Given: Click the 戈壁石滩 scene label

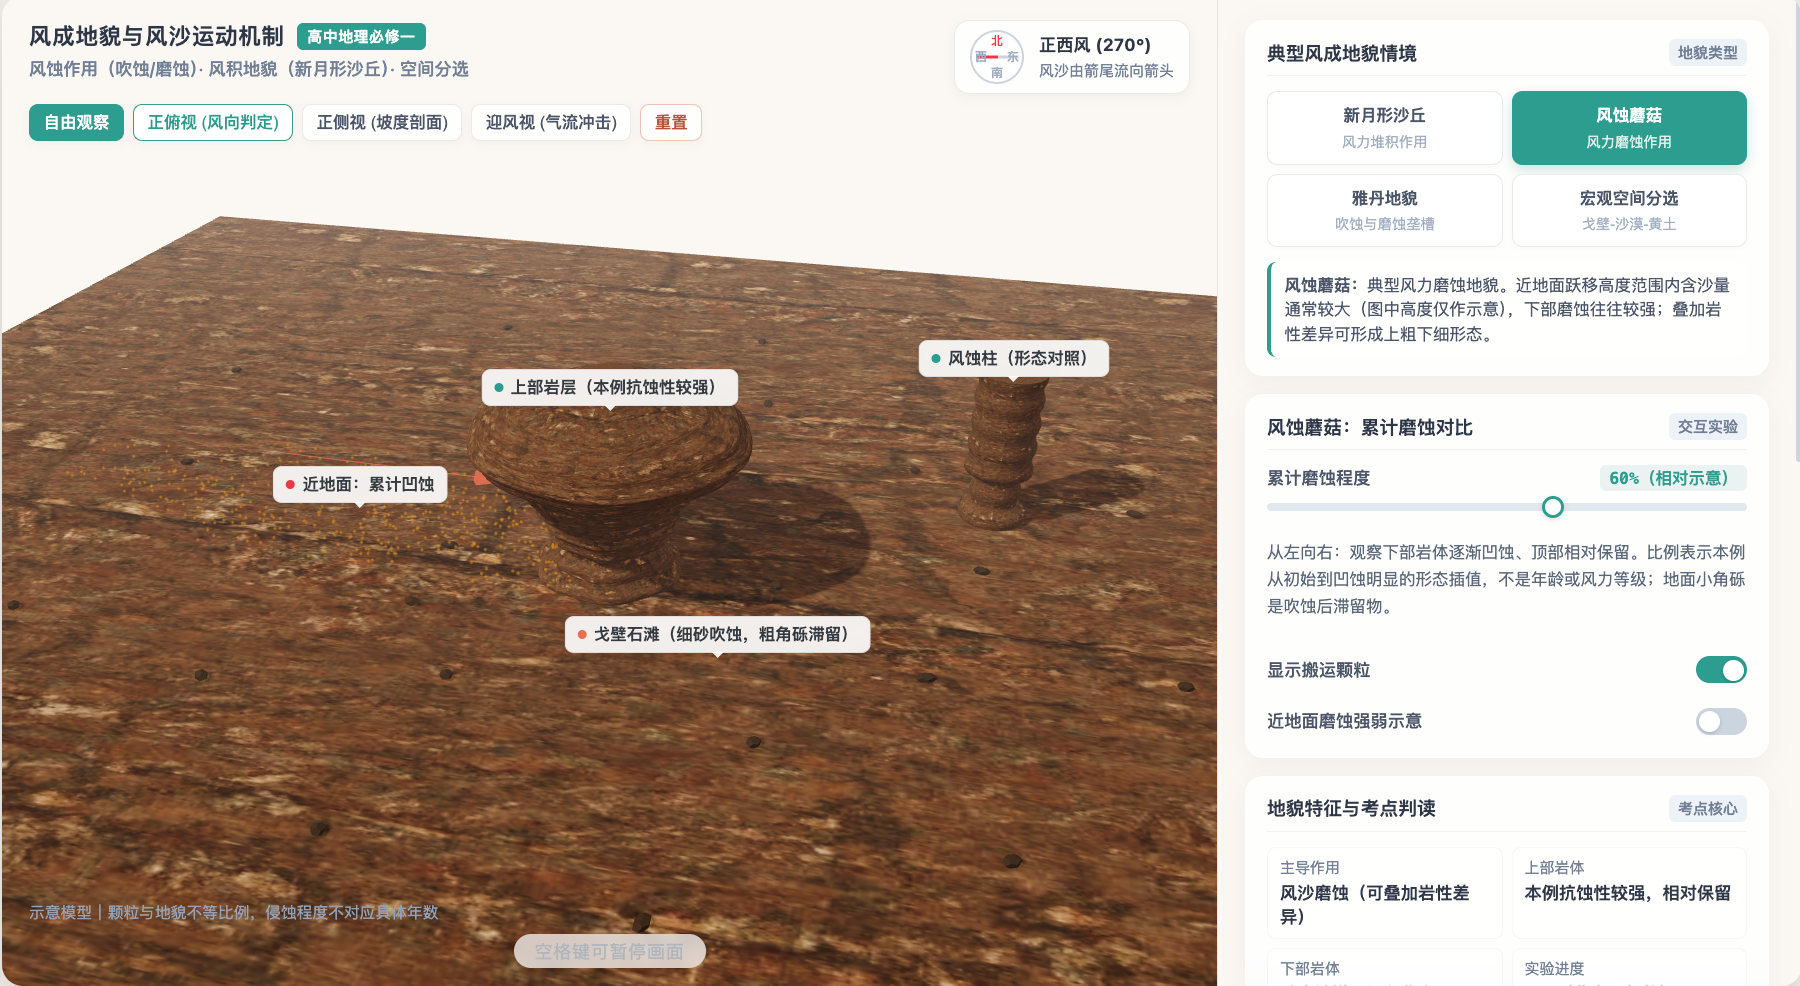Looking at the screenshot, I should tap(717, 634).
